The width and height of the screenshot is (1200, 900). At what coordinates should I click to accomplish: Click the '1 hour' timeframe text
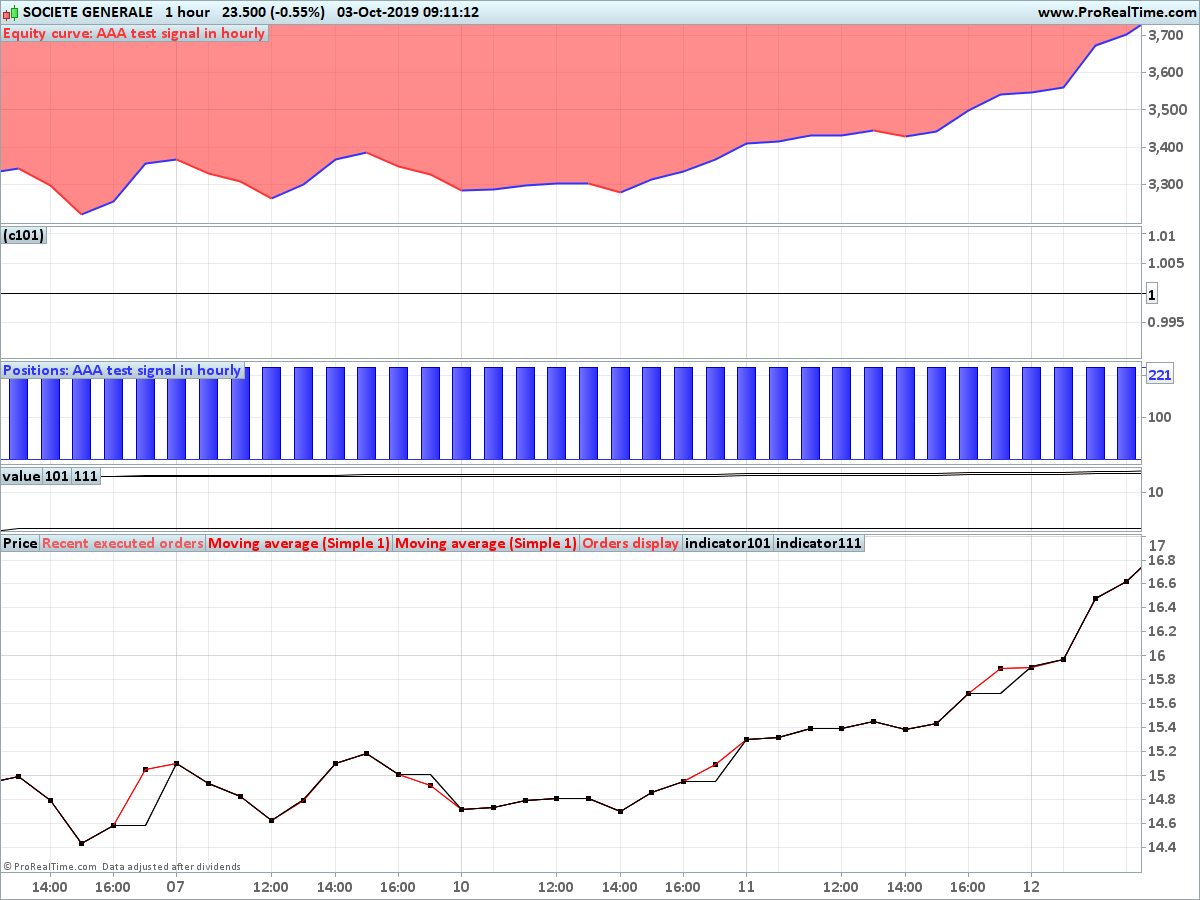(187, 12)
